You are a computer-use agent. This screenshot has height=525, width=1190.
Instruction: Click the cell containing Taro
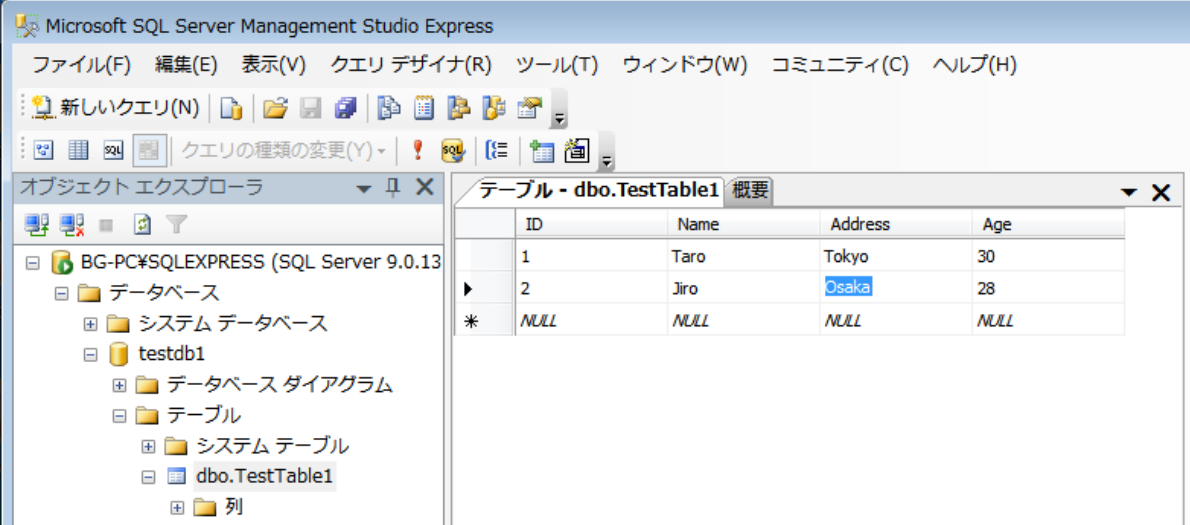click(744, 256)
